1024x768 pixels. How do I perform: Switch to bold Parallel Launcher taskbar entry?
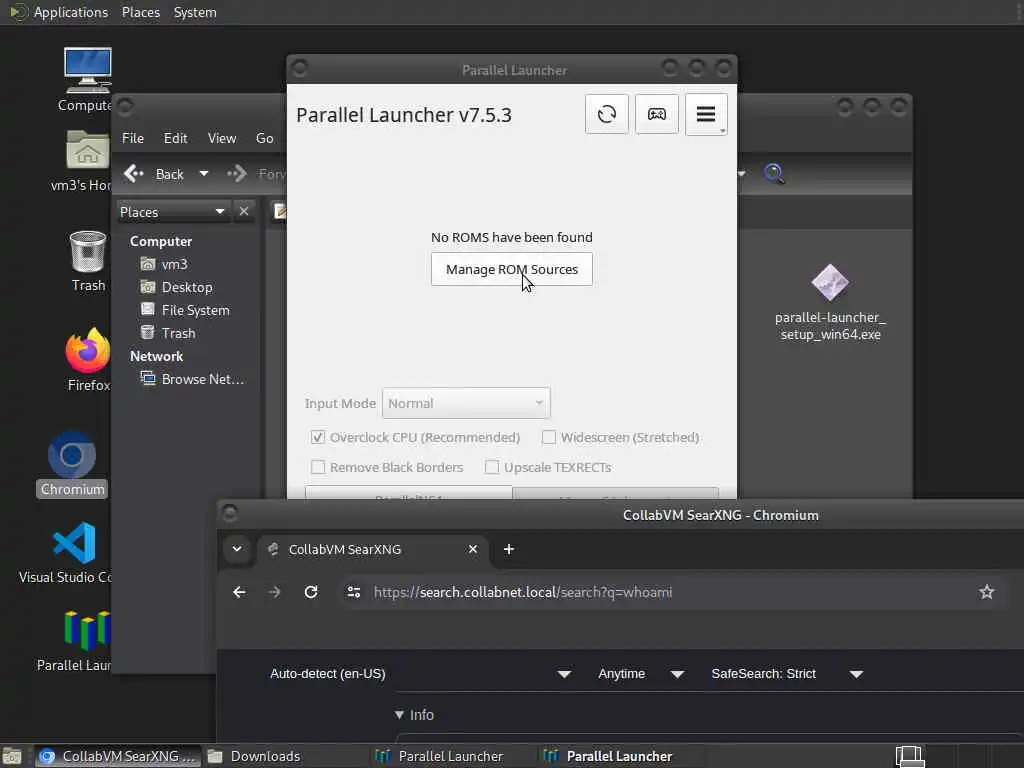[607, 756]
